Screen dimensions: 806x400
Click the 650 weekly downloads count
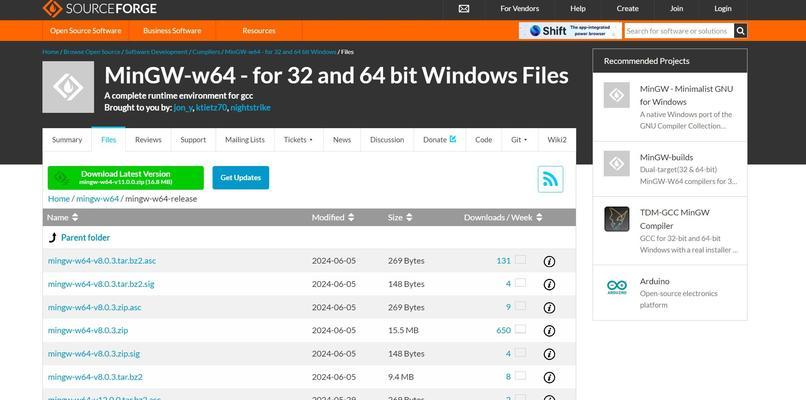(x=503, y=331)
